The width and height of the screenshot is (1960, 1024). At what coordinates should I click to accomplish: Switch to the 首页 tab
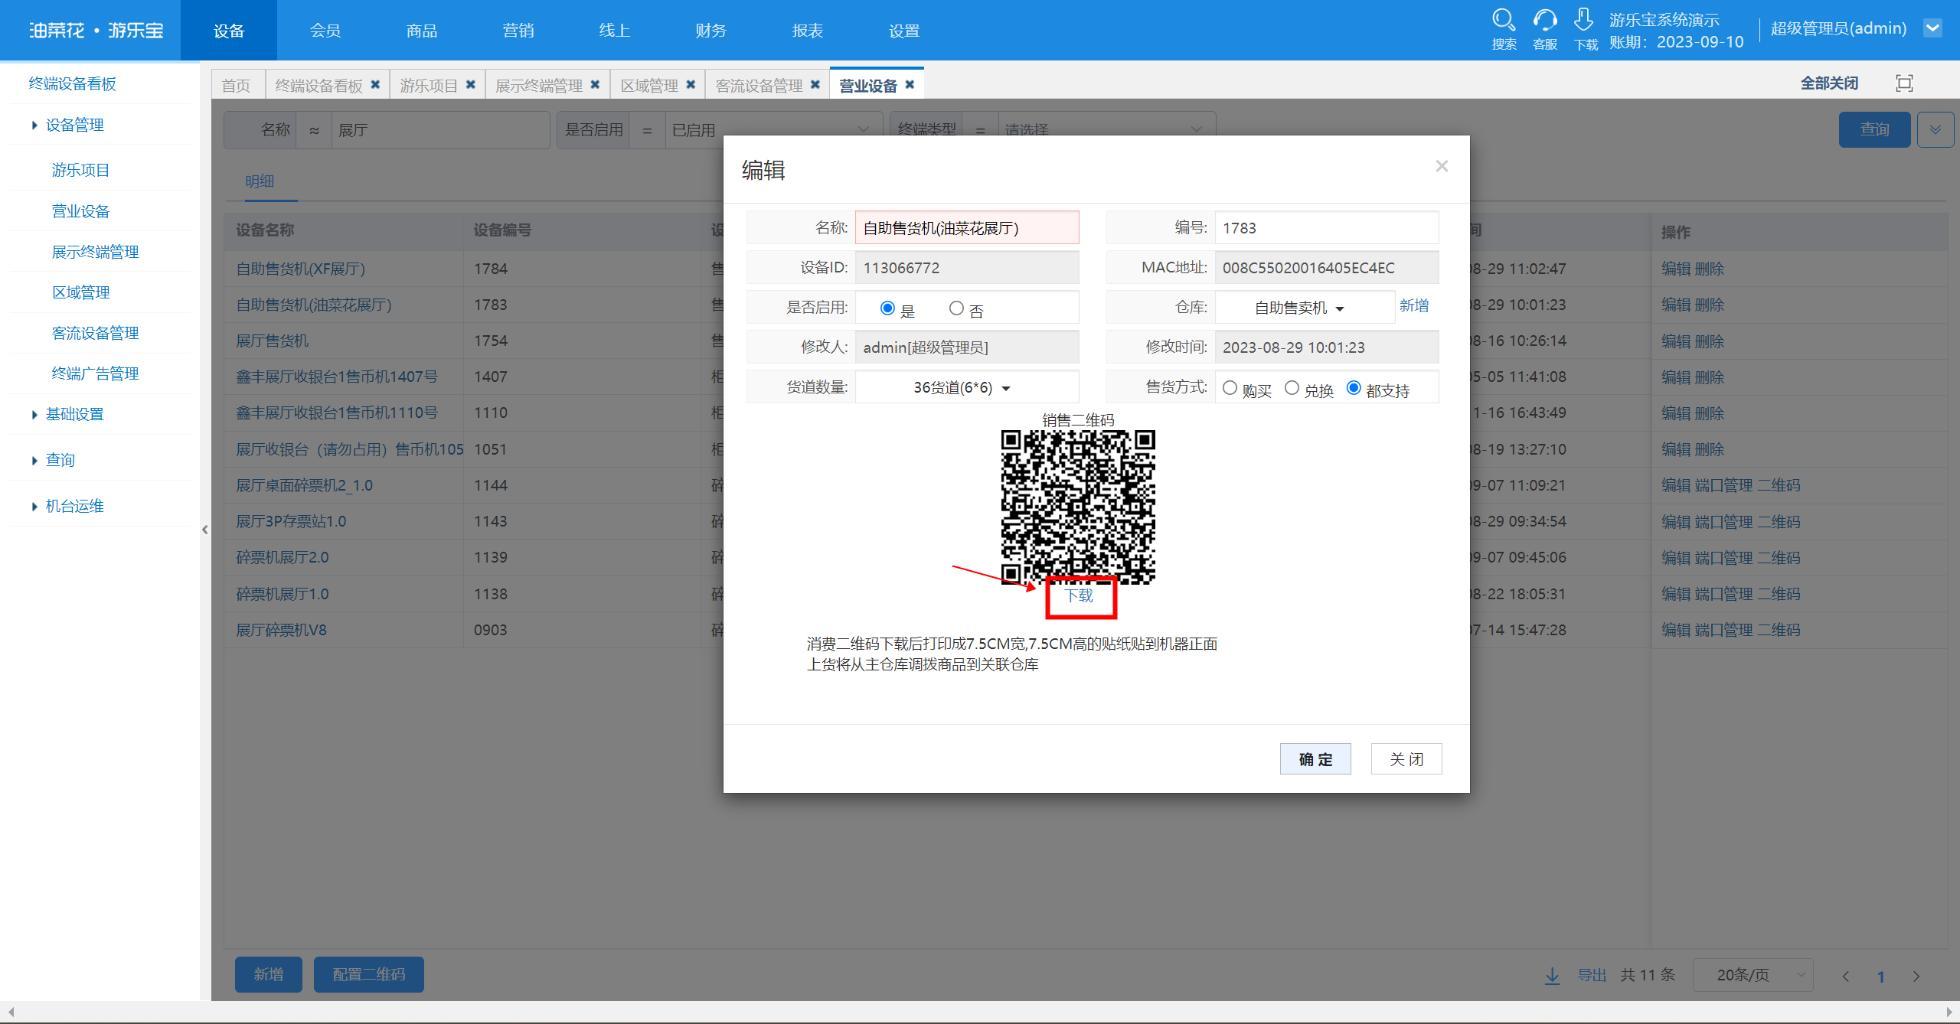237,85
